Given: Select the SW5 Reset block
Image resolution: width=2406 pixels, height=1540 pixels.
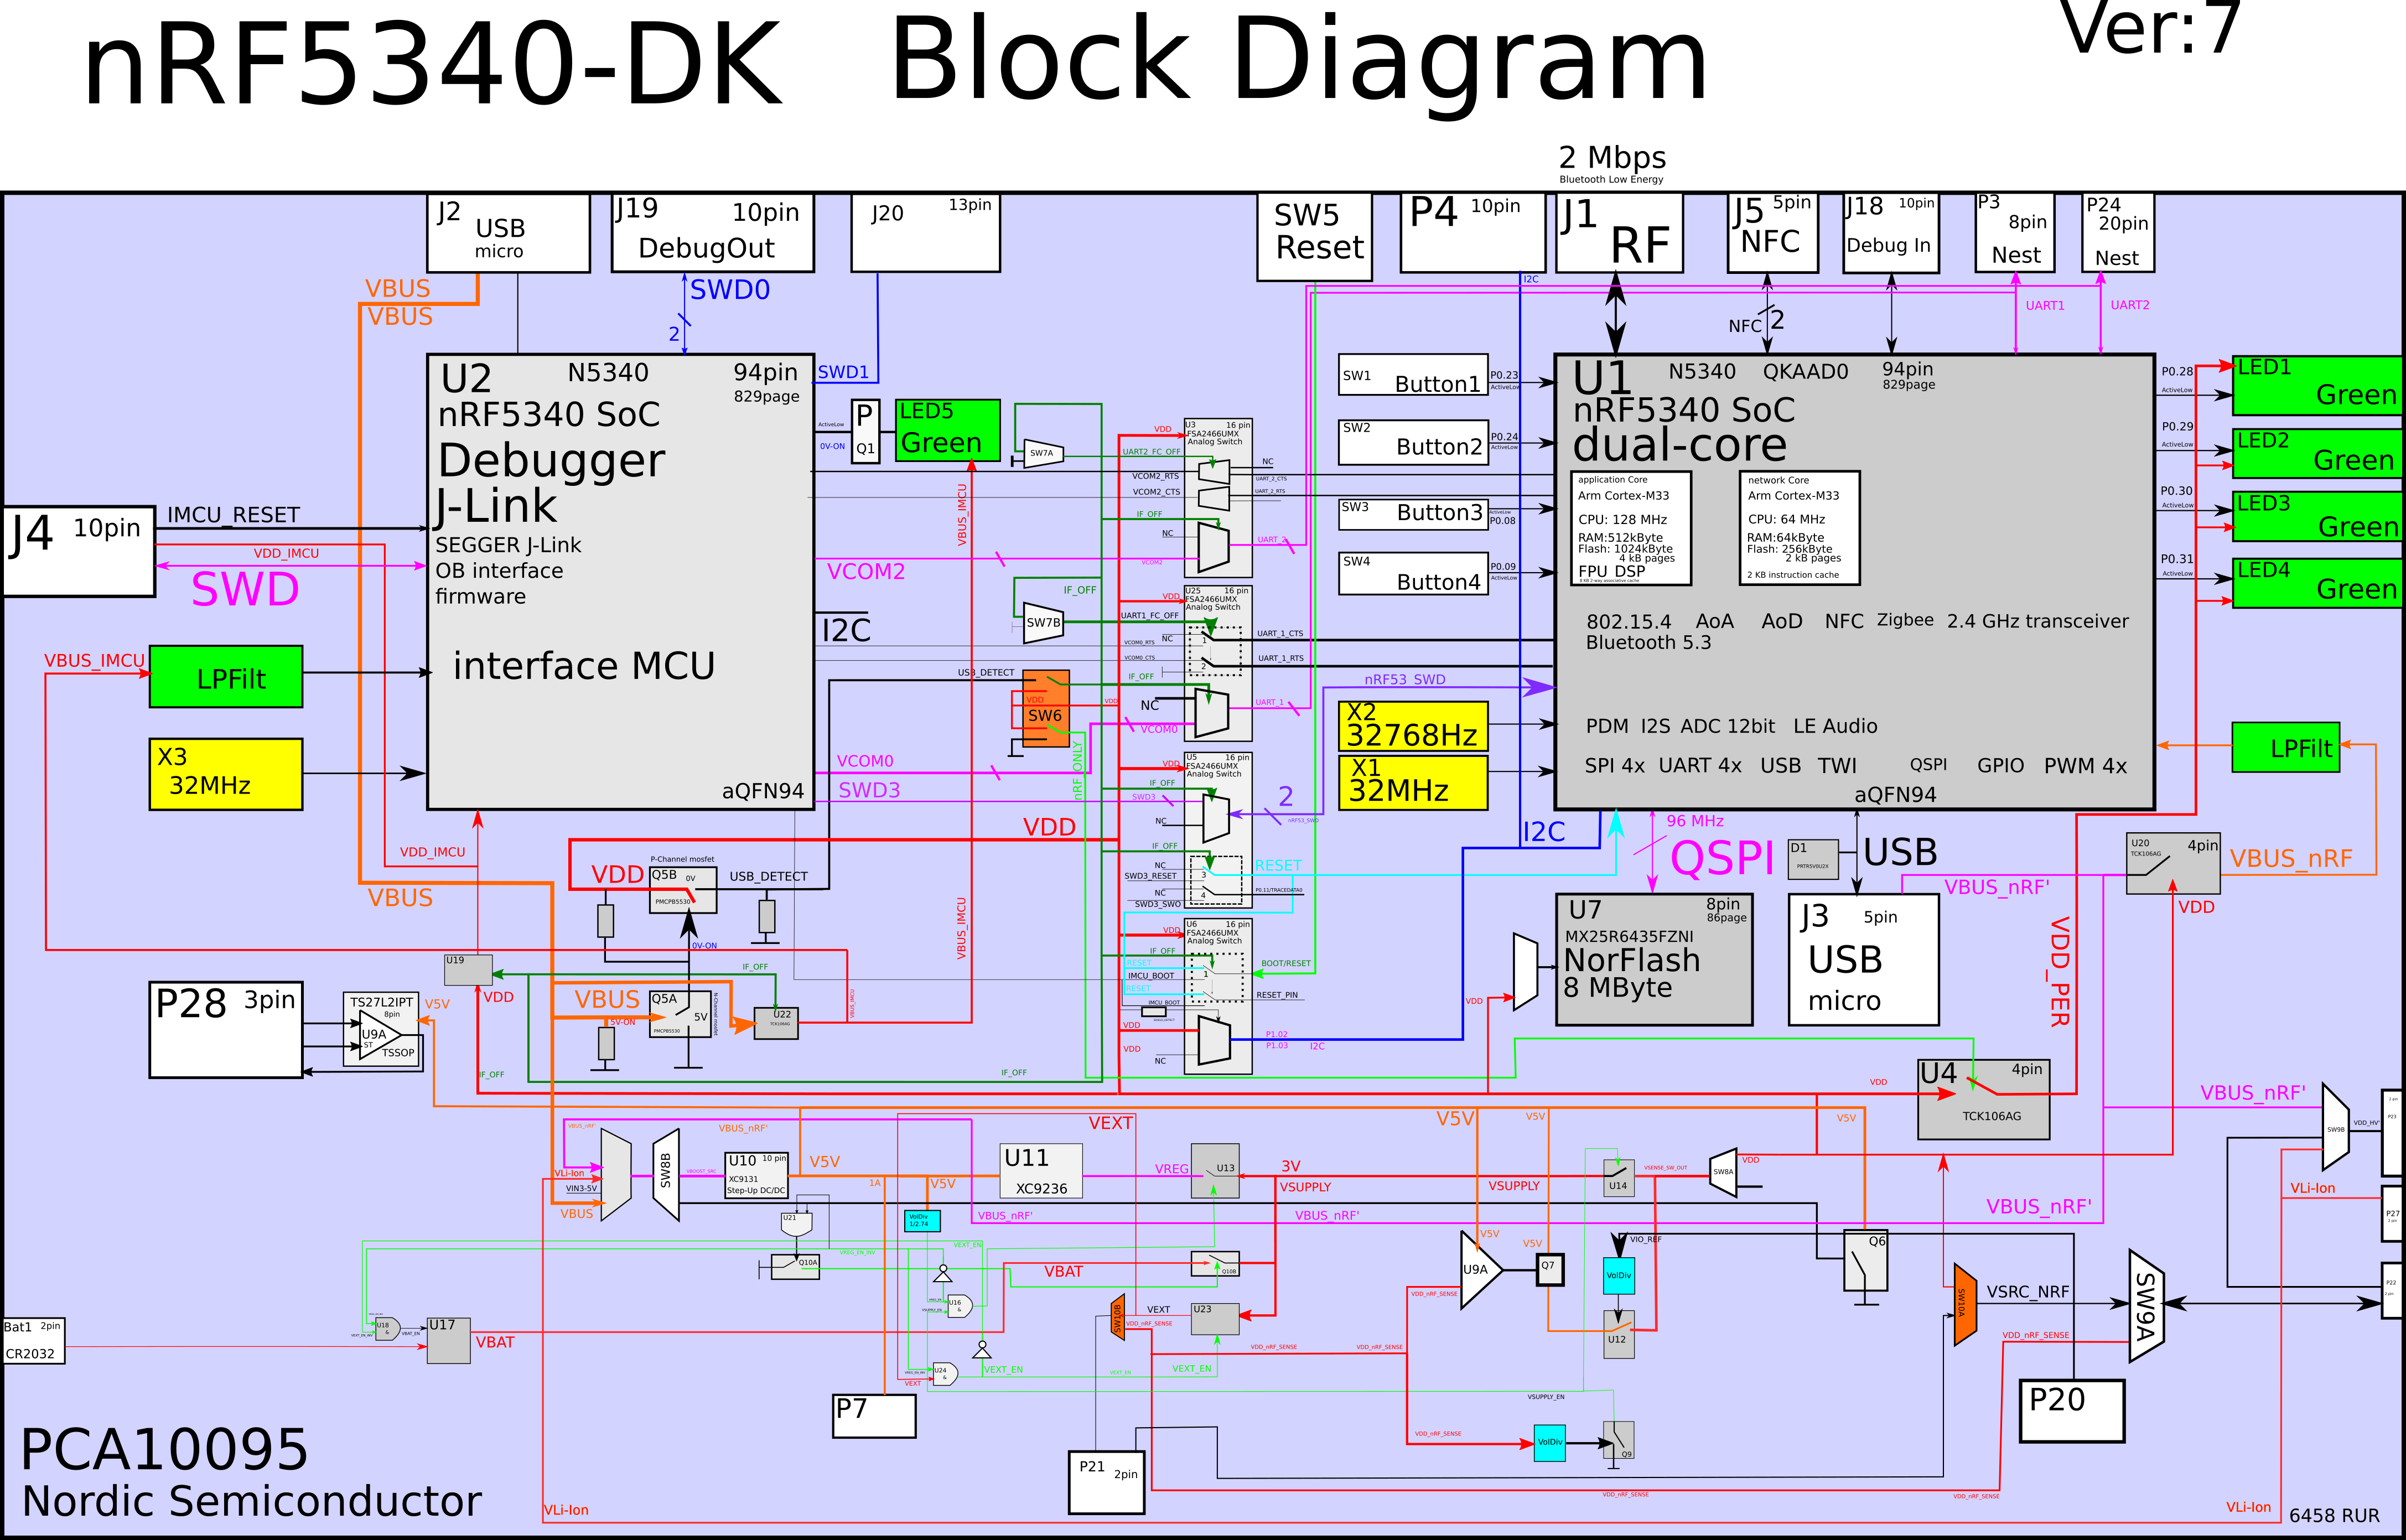Looking at the screenshot, I should 1314,237.
